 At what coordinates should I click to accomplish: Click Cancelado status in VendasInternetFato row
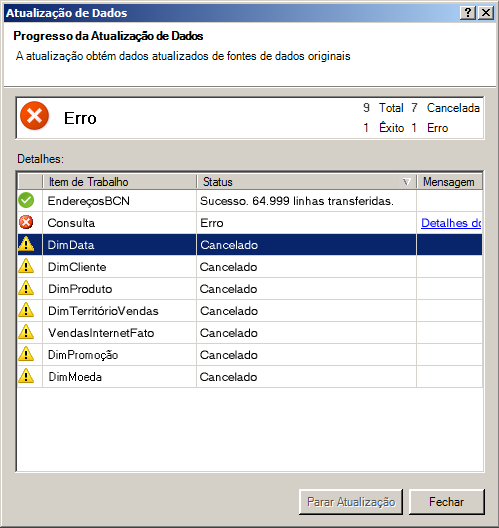click(x=229, y=333)
